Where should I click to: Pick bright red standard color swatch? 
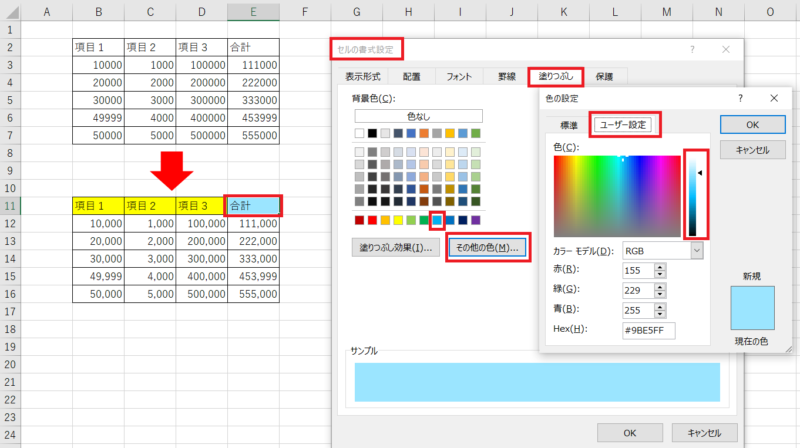pyautogui.click(x=372, y=220)
